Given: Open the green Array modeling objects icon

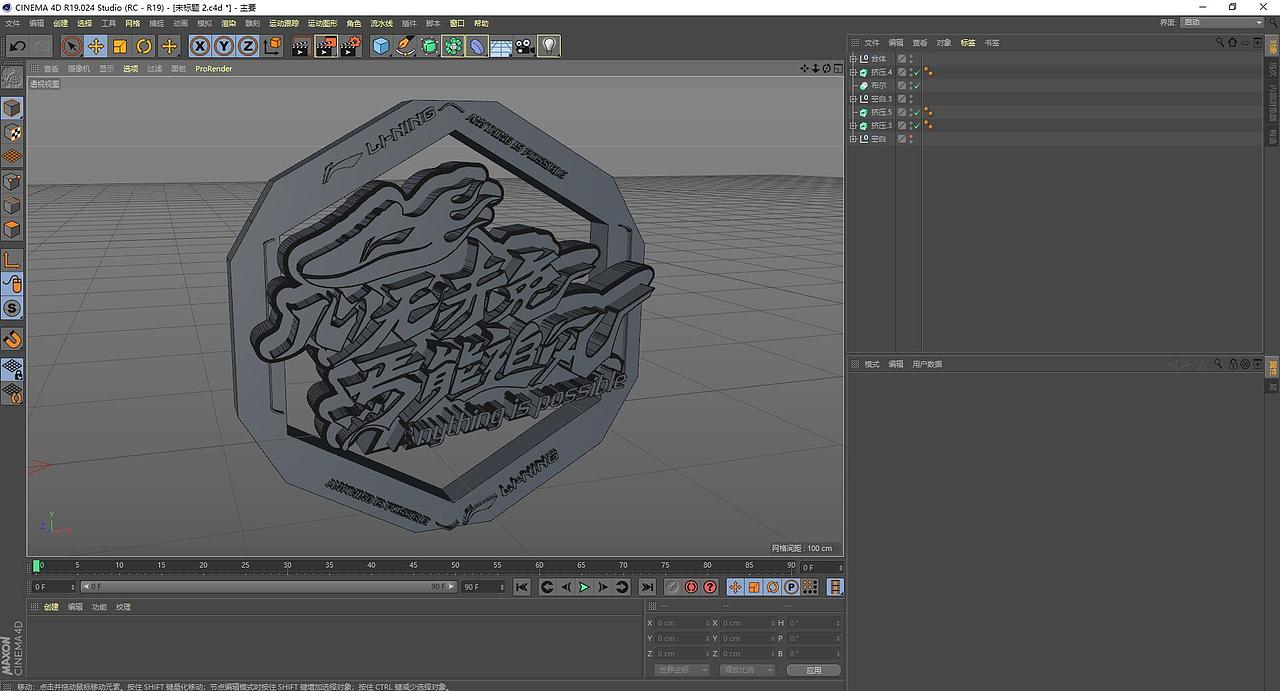Looking at the screenshot, I should (x=453, y=46).
